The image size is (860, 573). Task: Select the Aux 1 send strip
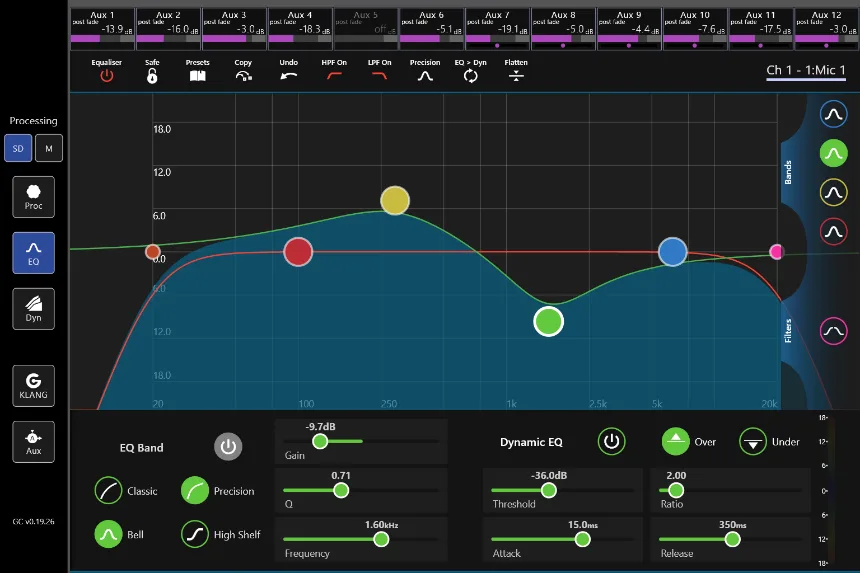[x=102, y=29]
